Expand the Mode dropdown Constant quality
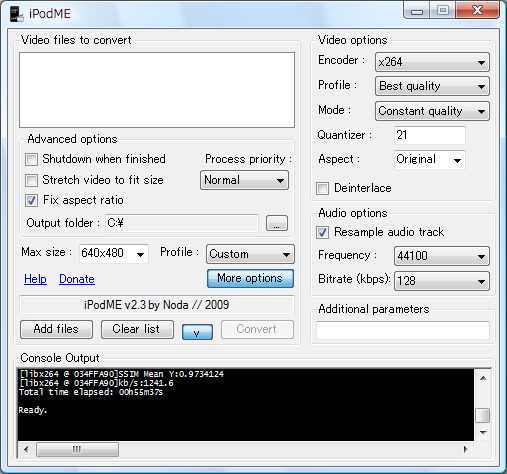Image resolution: width=507 pixels, height=474 pixels. pos(432,111)
